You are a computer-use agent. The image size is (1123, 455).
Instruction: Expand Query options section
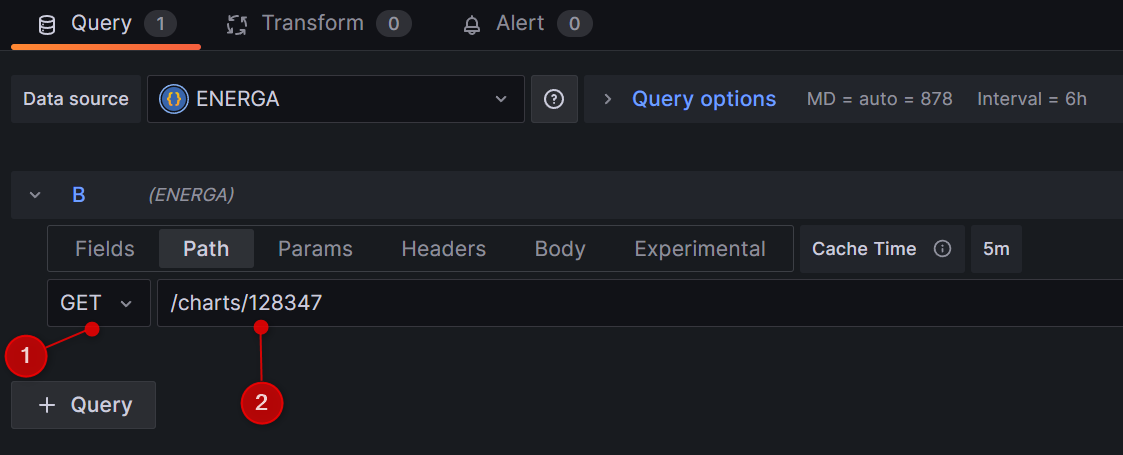pyautogui.click(x=703, y=99)
